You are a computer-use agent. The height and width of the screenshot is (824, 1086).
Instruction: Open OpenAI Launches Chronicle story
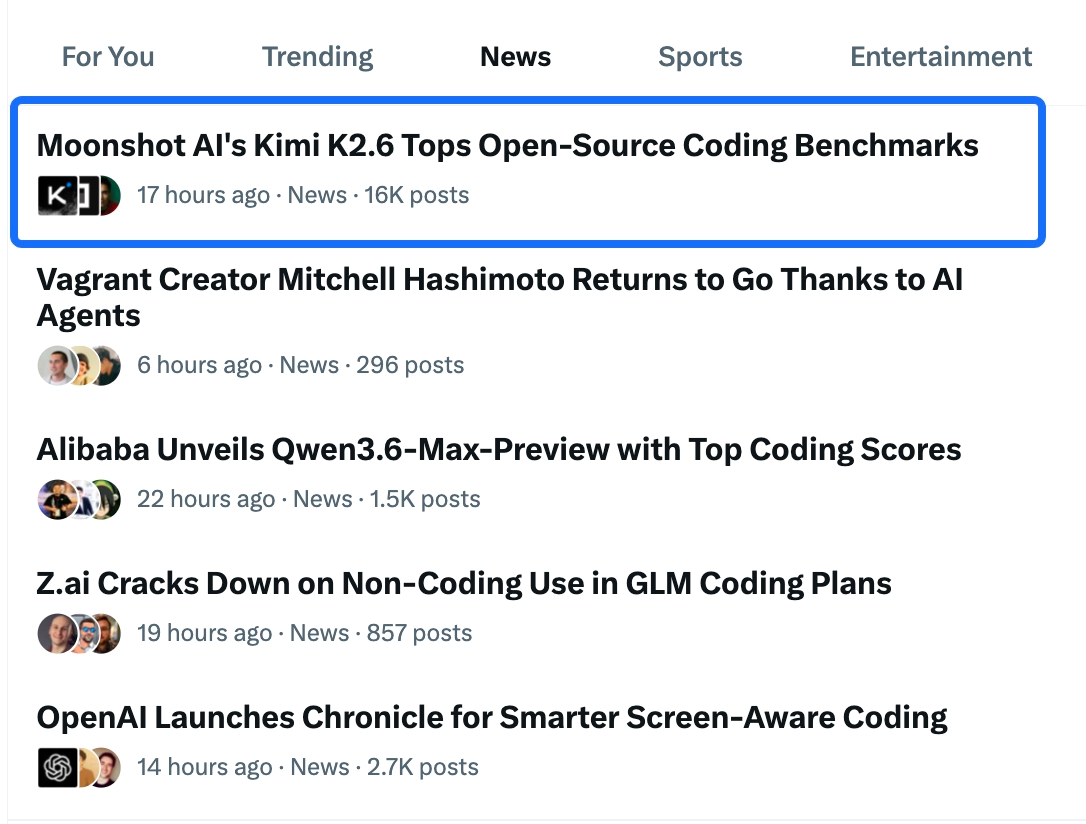492,717
